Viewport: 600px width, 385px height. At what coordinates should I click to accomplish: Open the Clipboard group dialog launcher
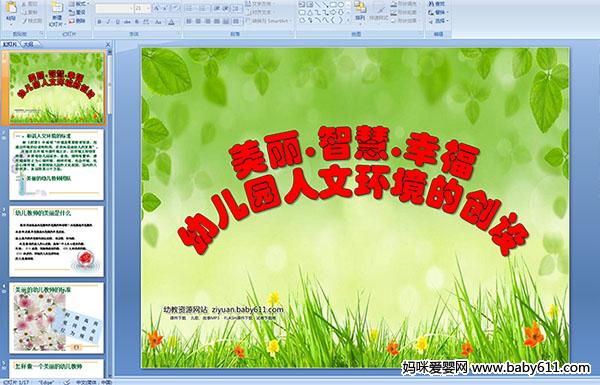click(x=41, y=34)
